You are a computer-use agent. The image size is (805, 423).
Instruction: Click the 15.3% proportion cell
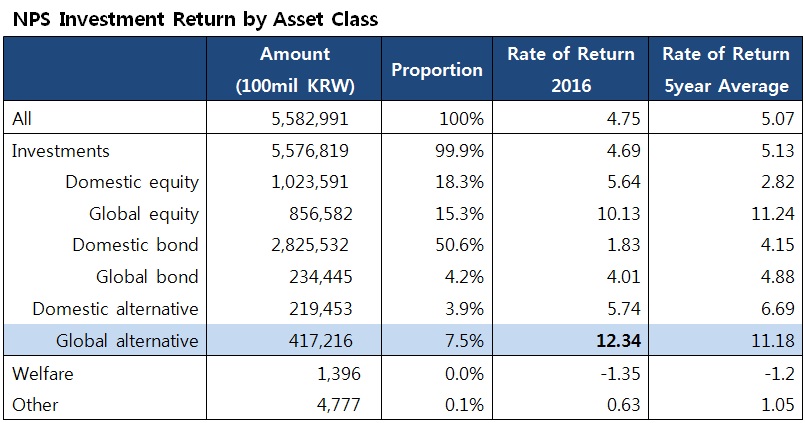click(x=459, y=214)
